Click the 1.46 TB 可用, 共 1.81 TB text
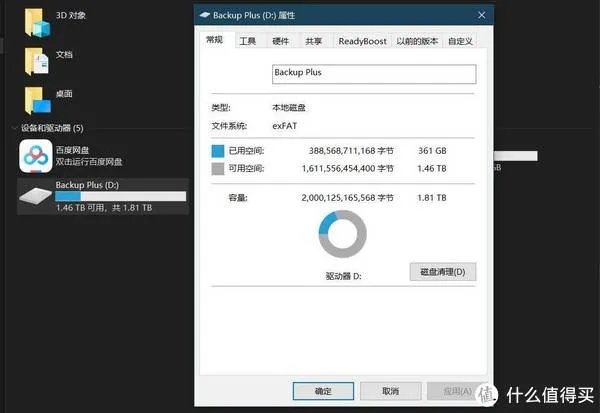Viewport: 600px width, 413px height. tap(104, 207)
